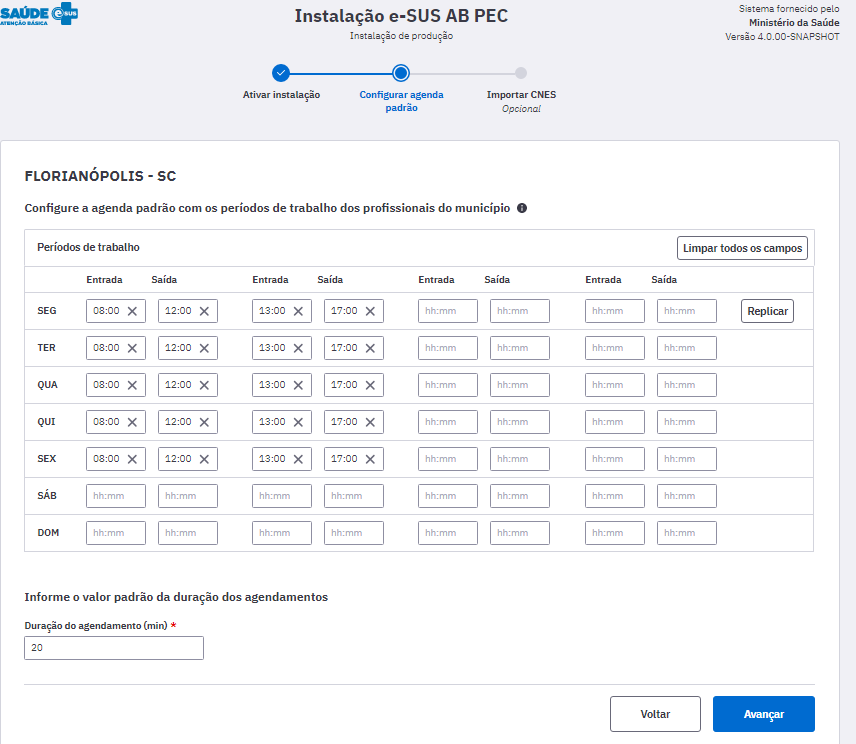
Task: Select the Configurar agenda padrão step circle
Action: (x=401, y=73)
